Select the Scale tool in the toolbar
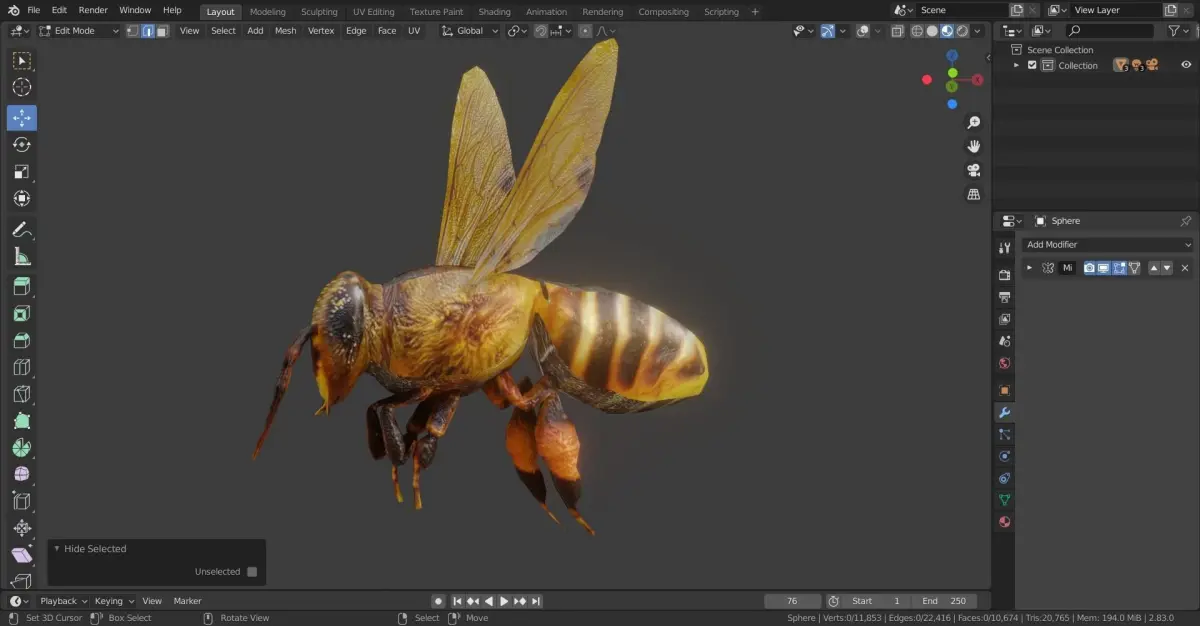Image resolution: width=1200 pixels, height=626 pixels. pyautogui.click(x=22, y=171)
